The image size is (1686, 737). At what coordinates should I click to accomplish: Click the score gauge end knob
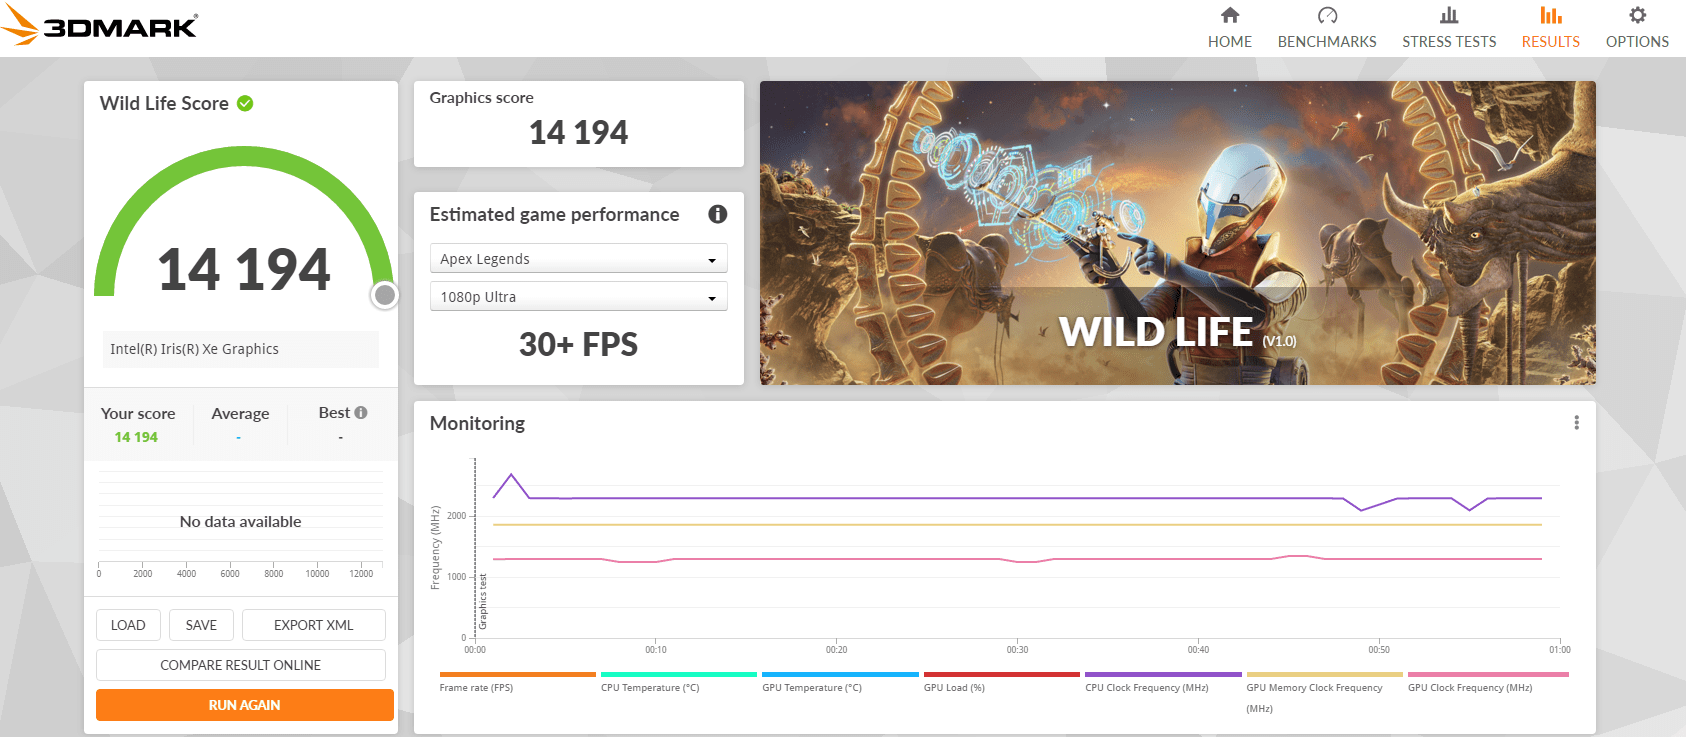(385, 295)
